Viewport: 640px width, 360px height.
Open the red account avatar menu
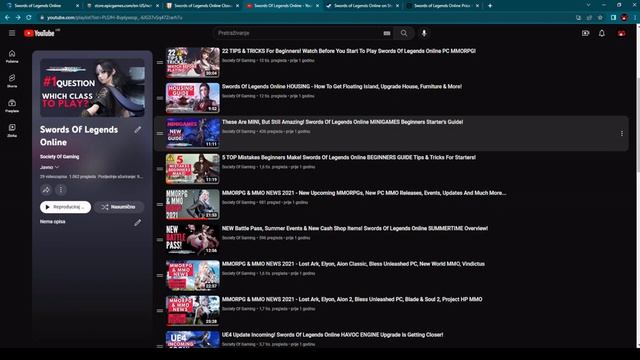621,33
